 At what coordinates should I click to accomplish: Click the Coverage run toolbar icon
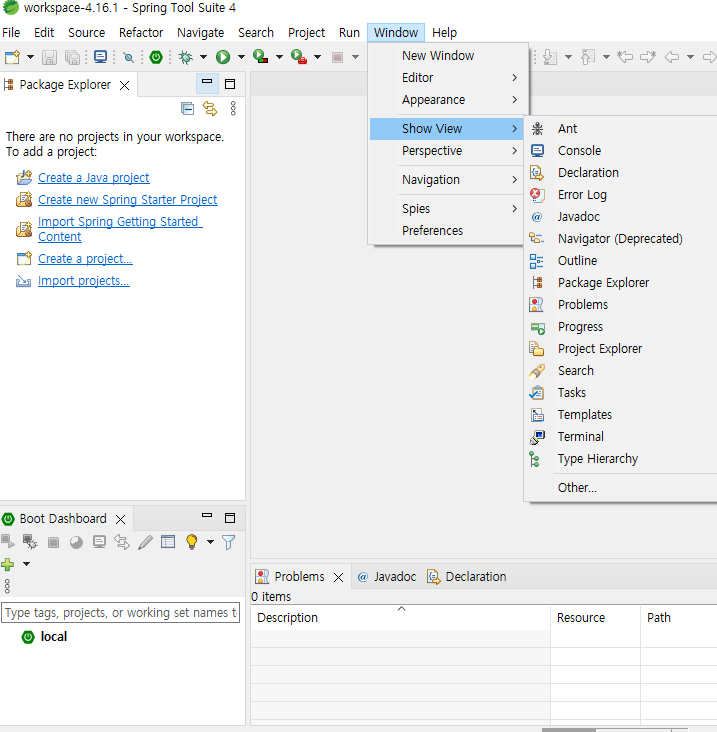tap(260, 57)
